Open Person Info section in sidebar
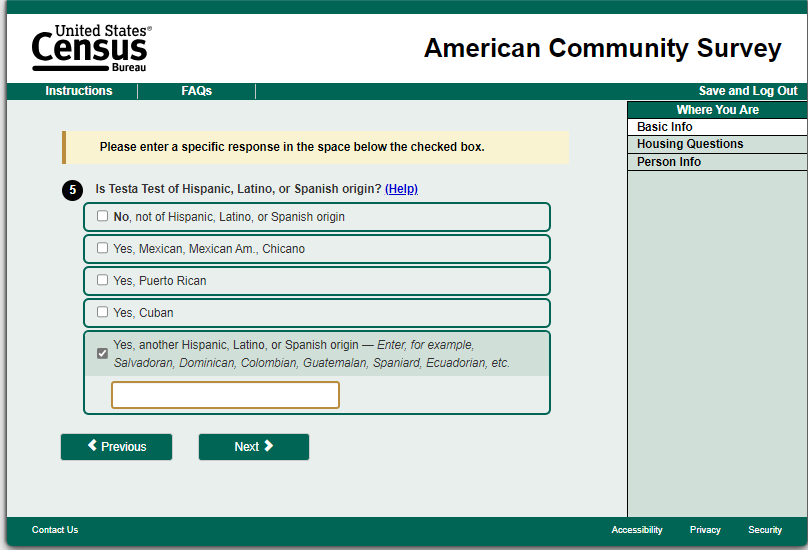Viewport: 808px width, 550px height. [669, 162]
